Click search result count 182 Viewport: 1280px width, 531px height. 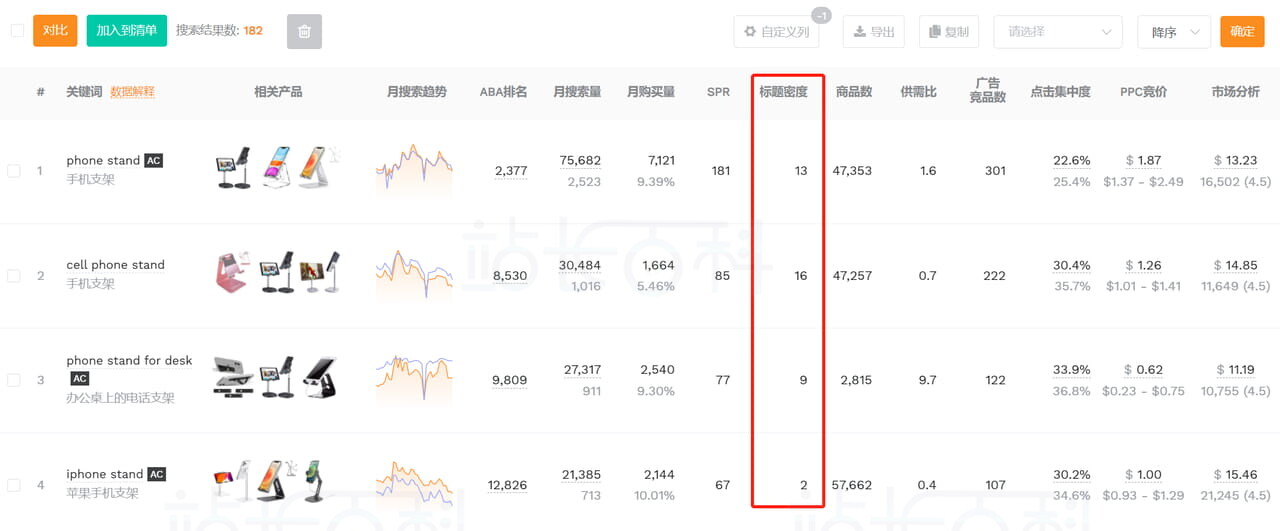253,31
